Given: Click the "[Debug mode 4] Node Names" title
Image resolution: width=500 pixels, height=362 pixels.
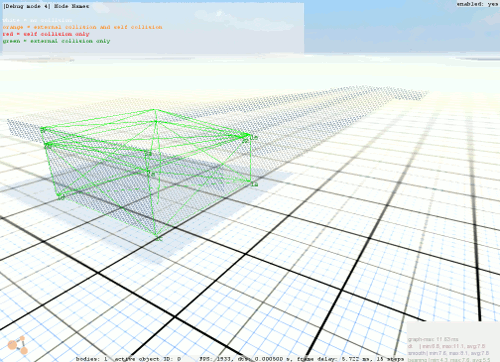Looking at the screenshot, I should click(46, 6).
